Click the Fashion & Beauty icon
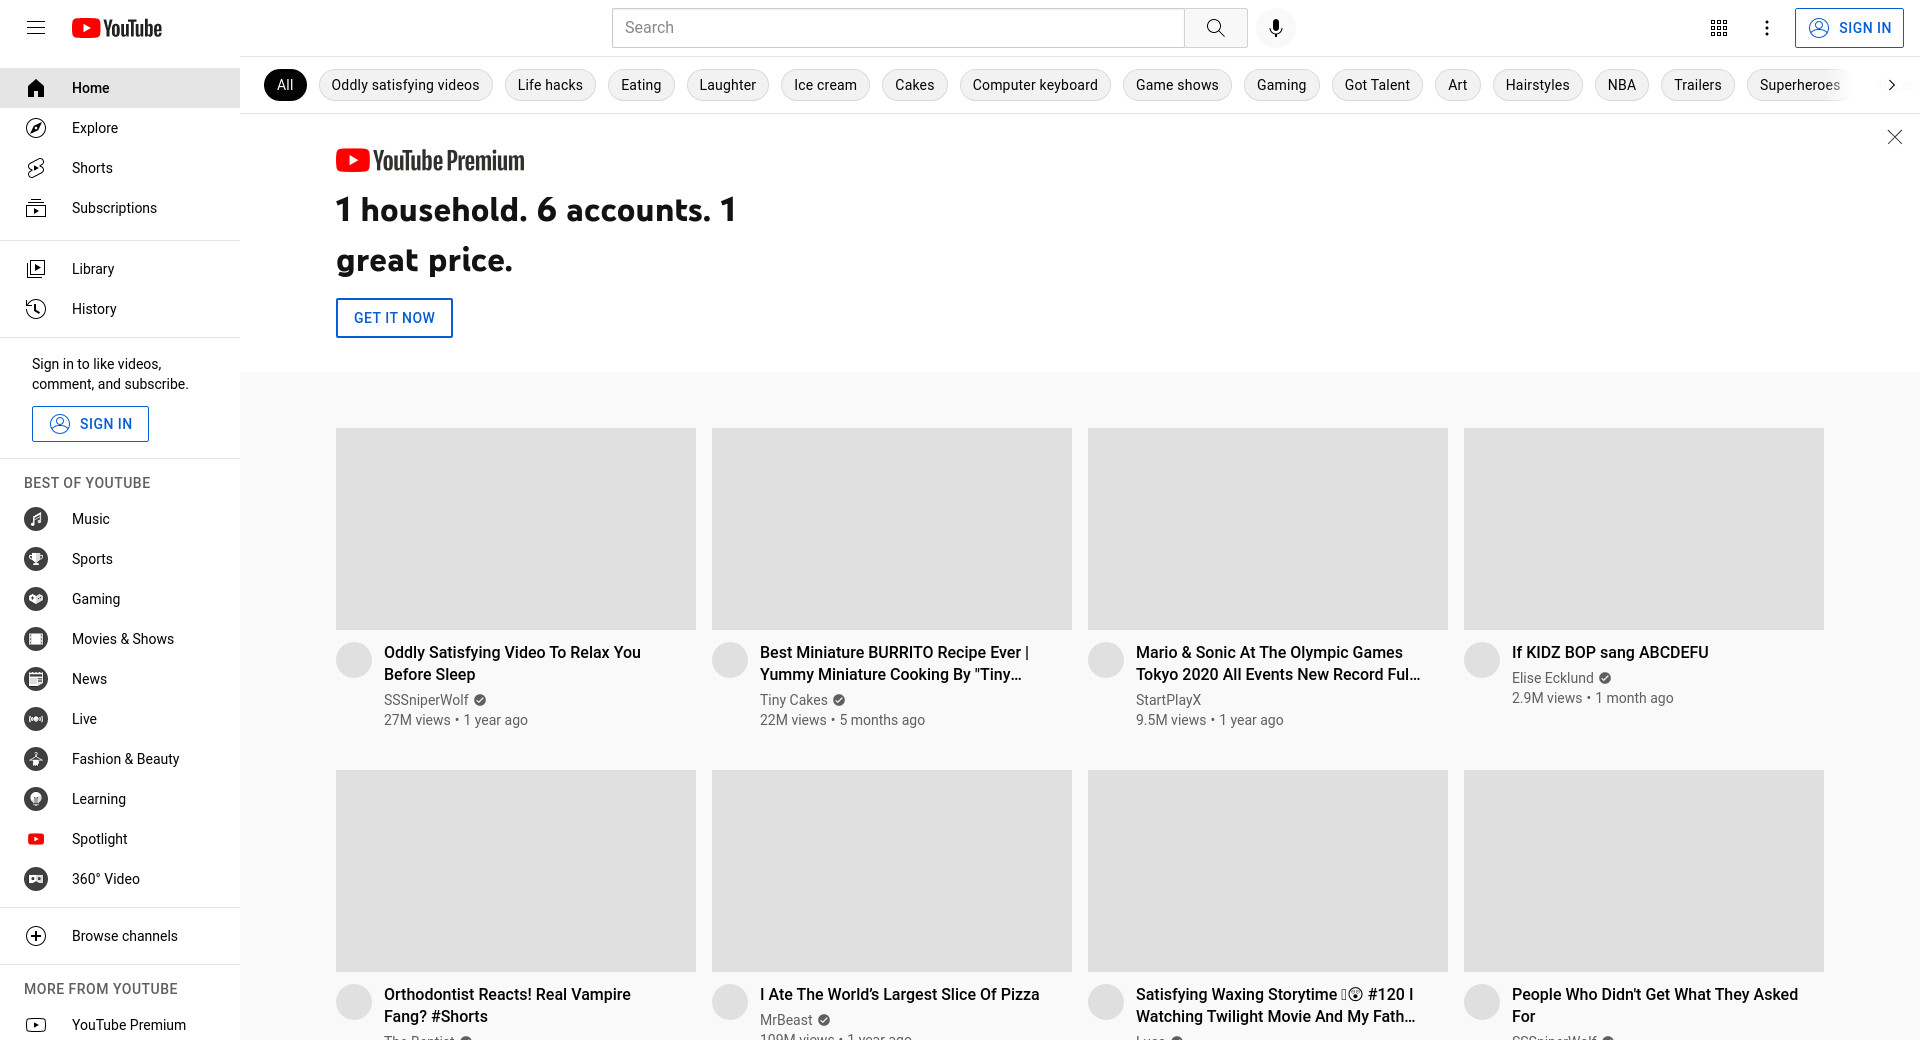The image size is (1920, 1040). click(x=36, y=759)
